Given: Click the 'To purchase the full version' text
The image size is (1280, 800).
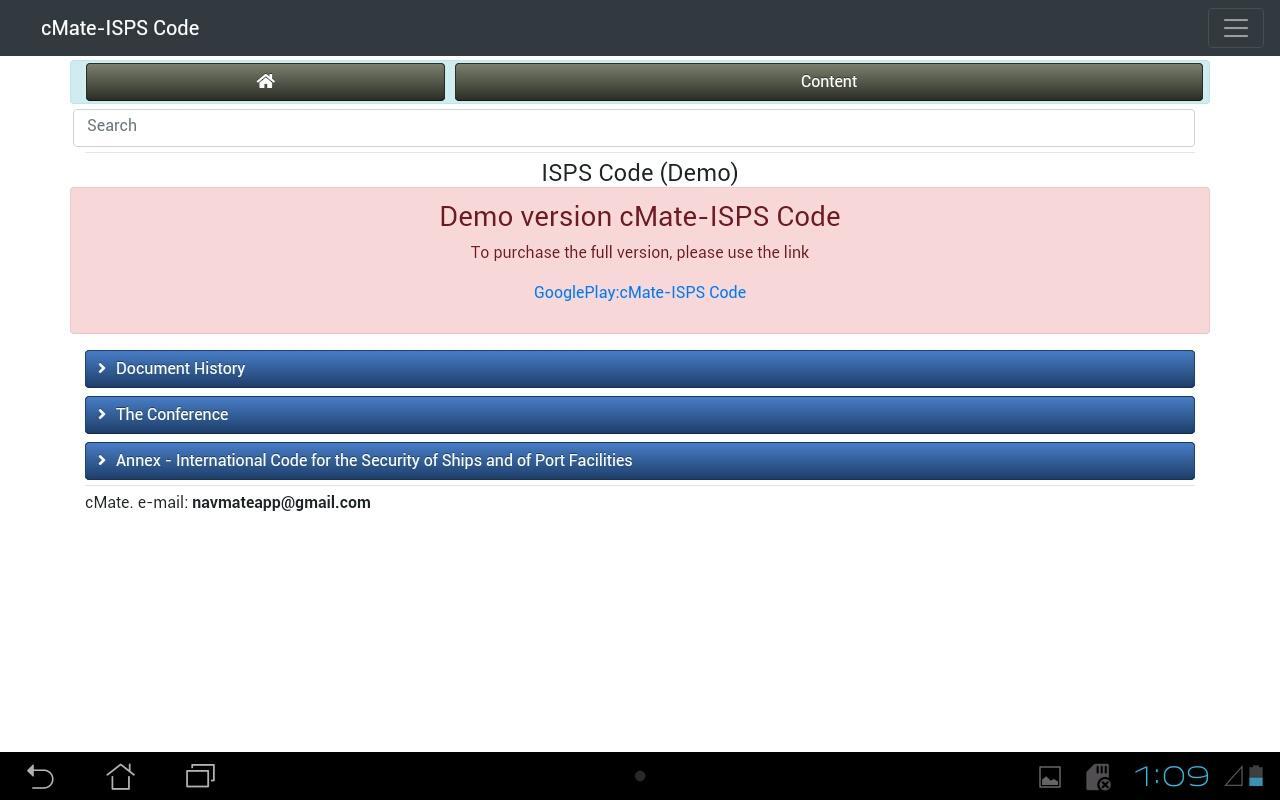Looking at the screenshot, I should pos(640,252).
